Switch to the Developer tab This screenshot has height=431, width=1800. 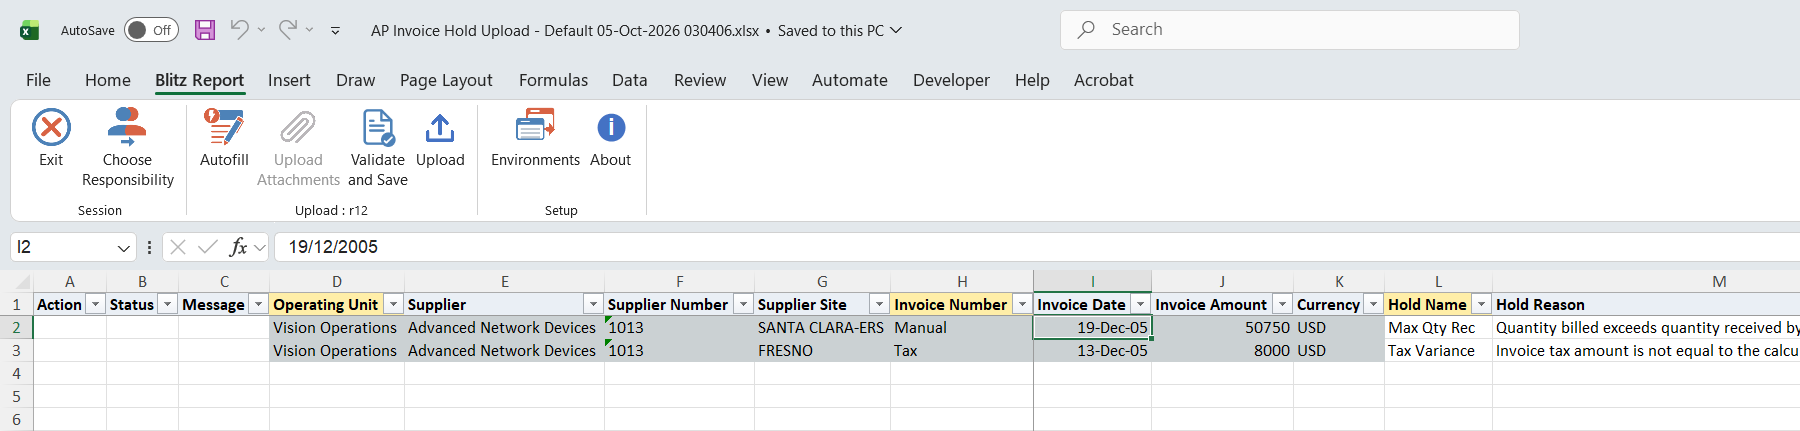click(951, 80)
